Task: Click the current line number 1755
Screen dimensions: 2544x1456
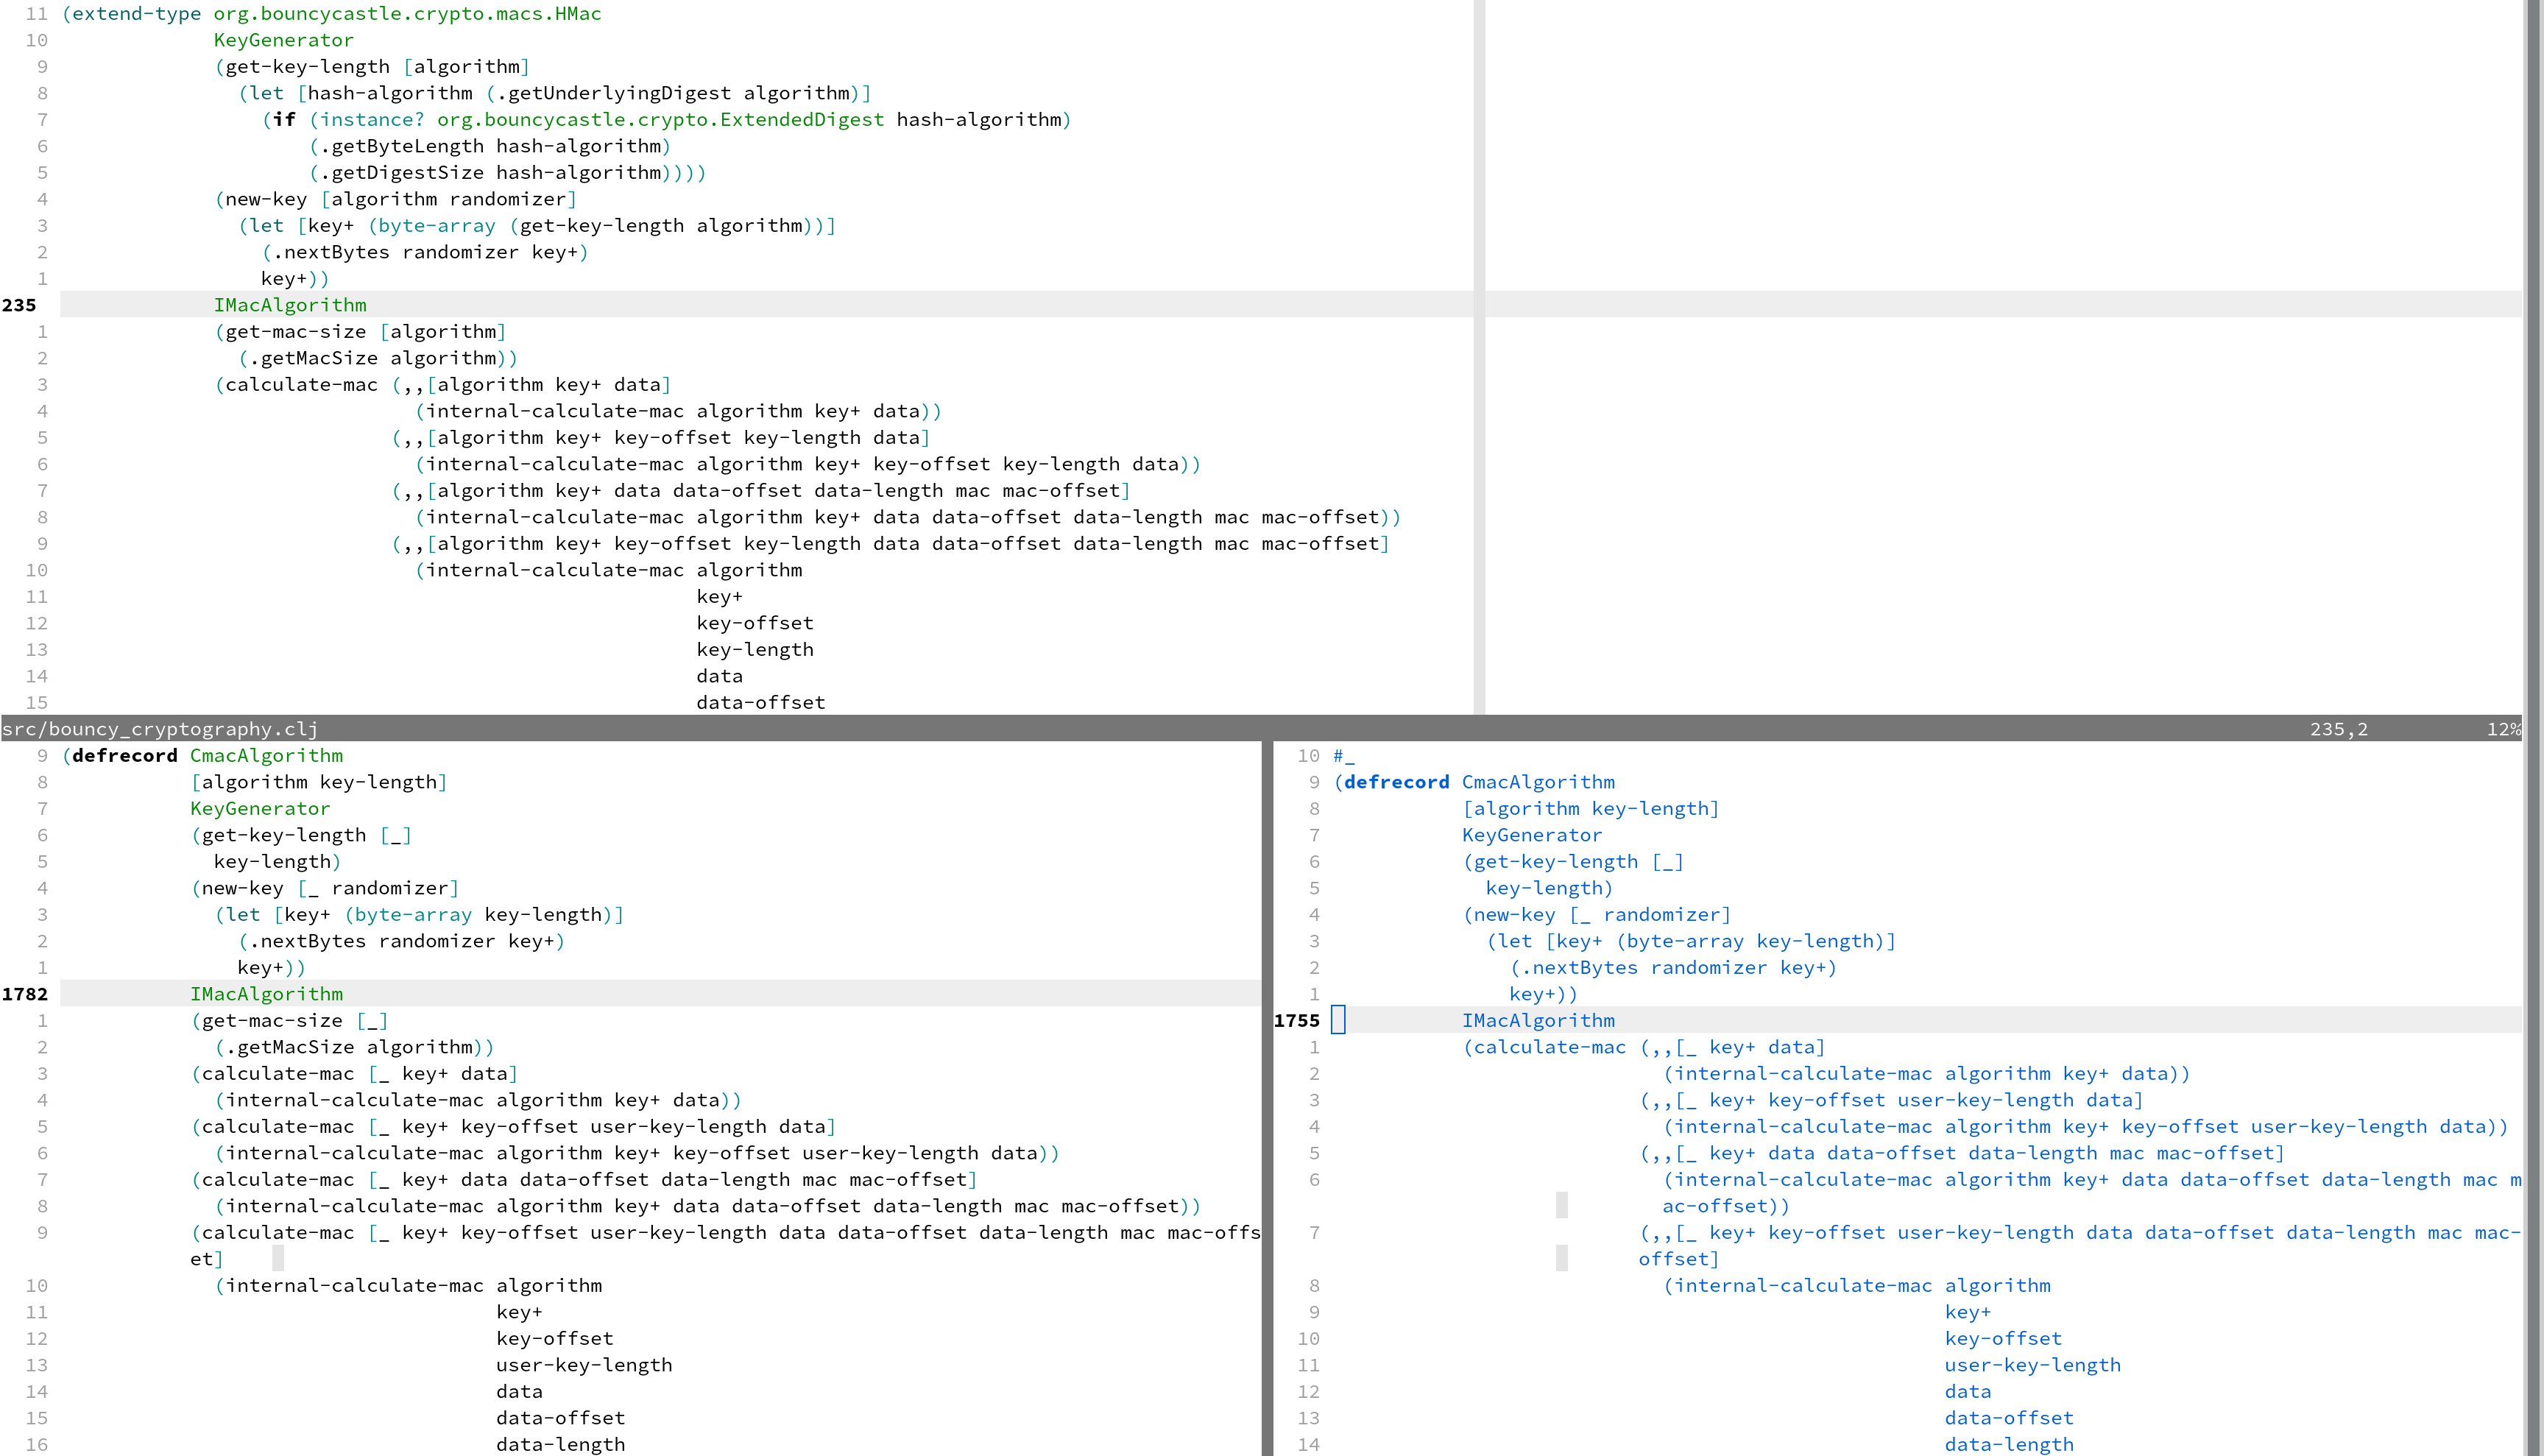Action: point(1297,1020)
